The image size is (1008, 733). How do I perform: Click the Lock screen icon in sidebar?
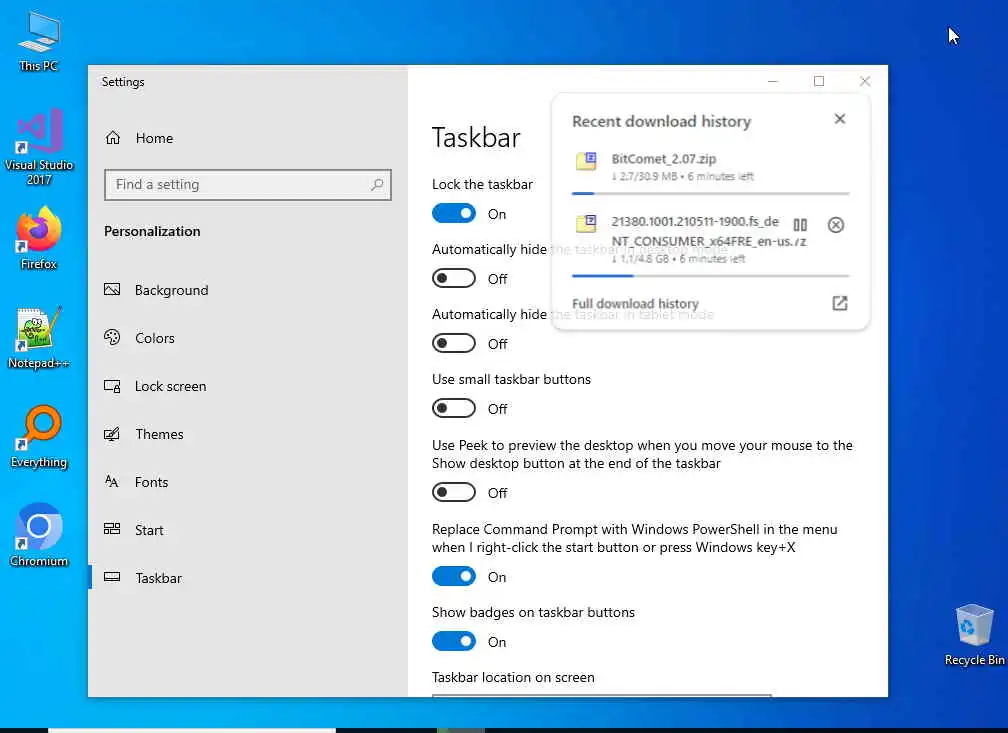112,386
